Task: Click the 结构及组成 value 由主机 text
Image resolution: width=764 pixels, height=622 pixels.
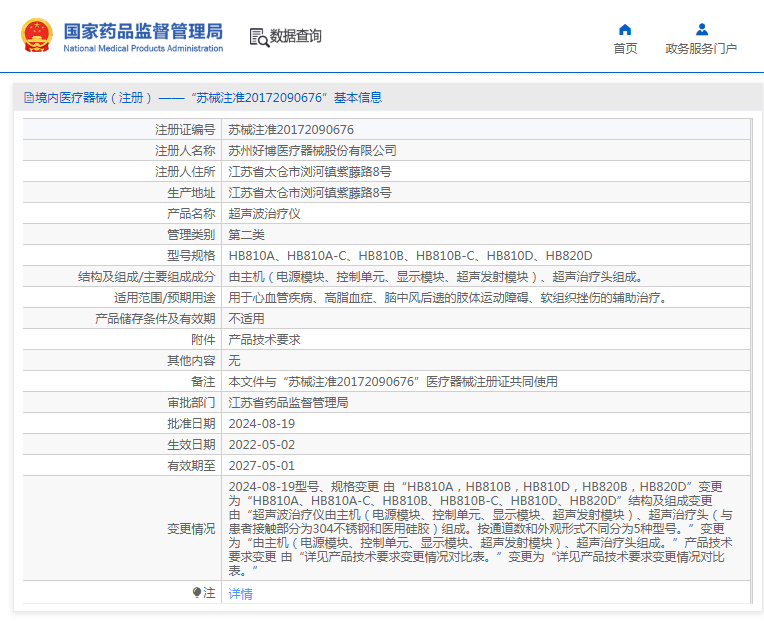Action: tap(436, 277)
